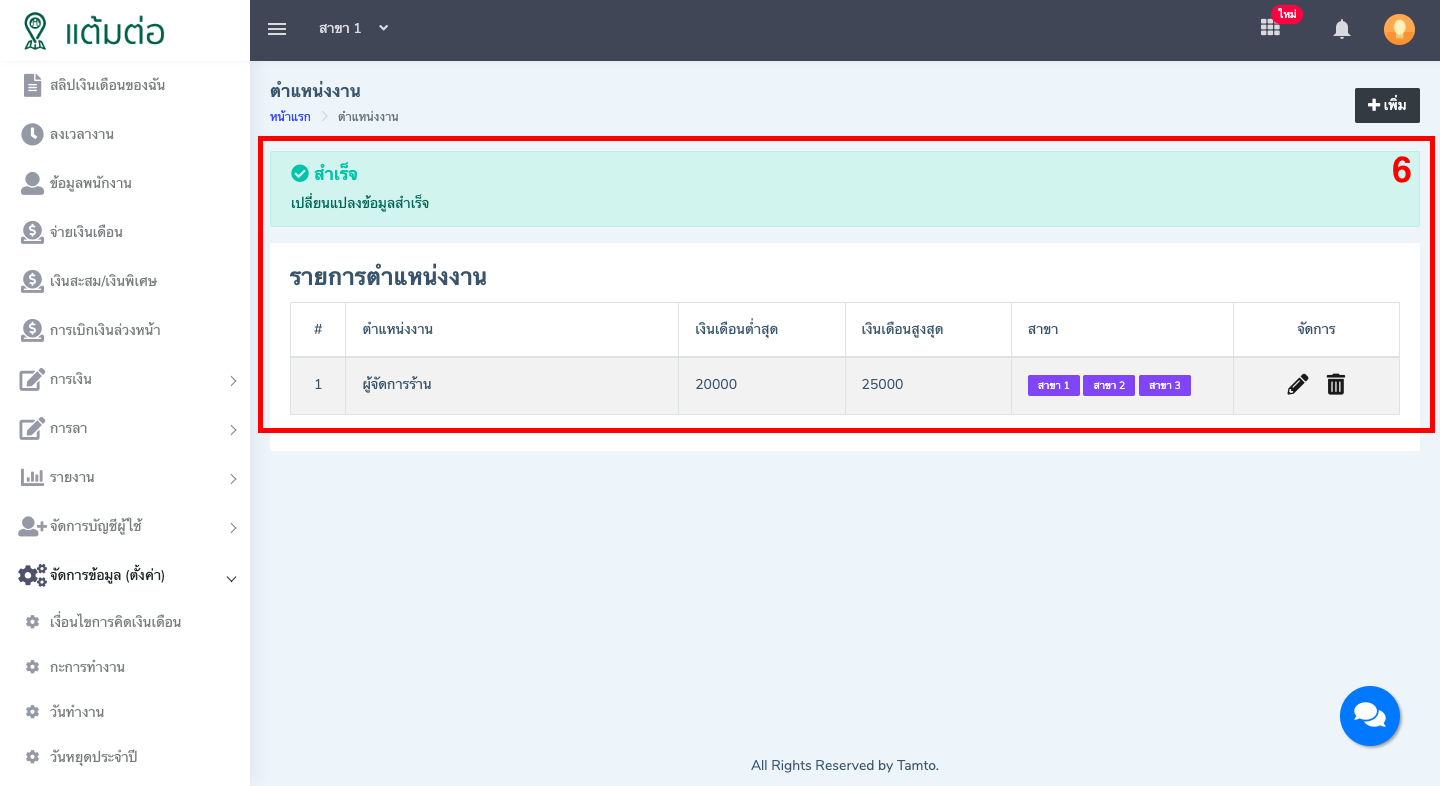Open the notifications bell
This screenshot has height=786, width=1440.
click(1342, 30)
